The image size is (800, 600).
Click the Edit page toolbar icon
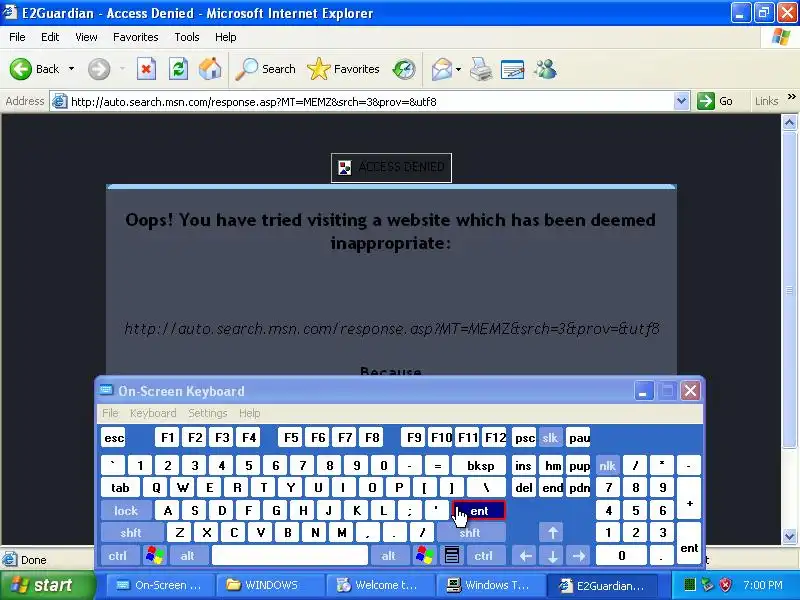pos(513,69)
